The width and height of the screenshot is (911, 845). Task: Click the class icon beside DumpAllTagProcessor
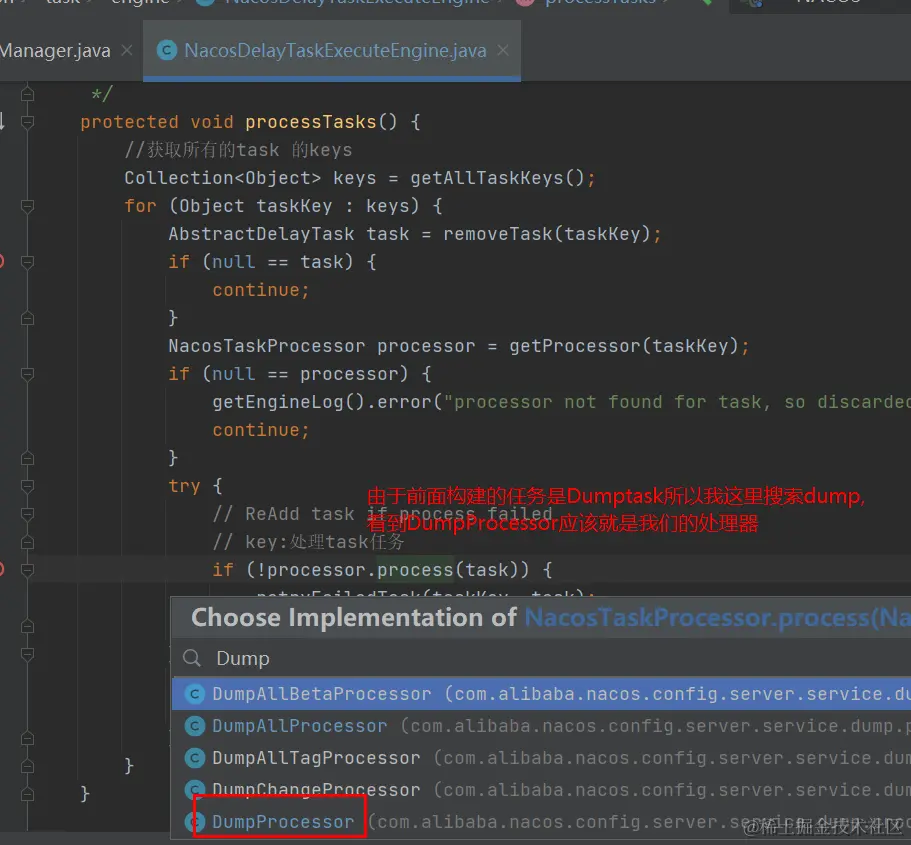tap(194, 758)
